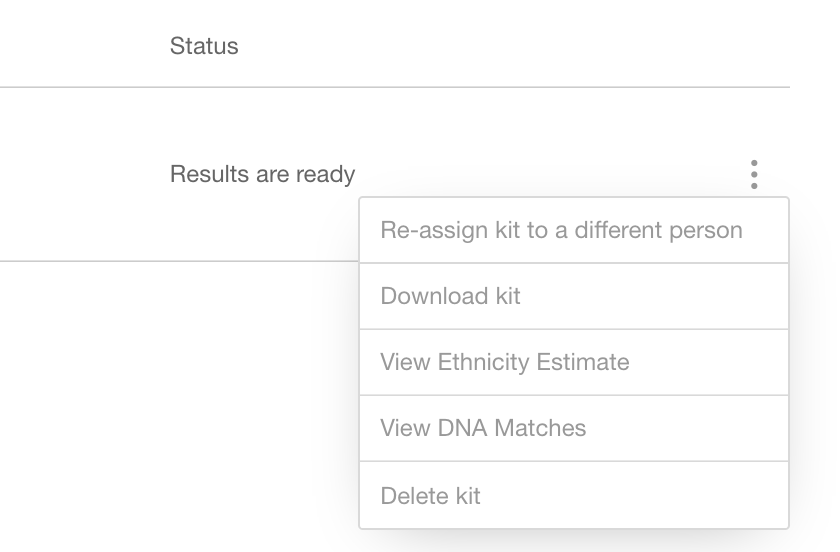Open View Ethnicity Estimate
The width and height of the screenshot is (840, 552).
[574, 362]
